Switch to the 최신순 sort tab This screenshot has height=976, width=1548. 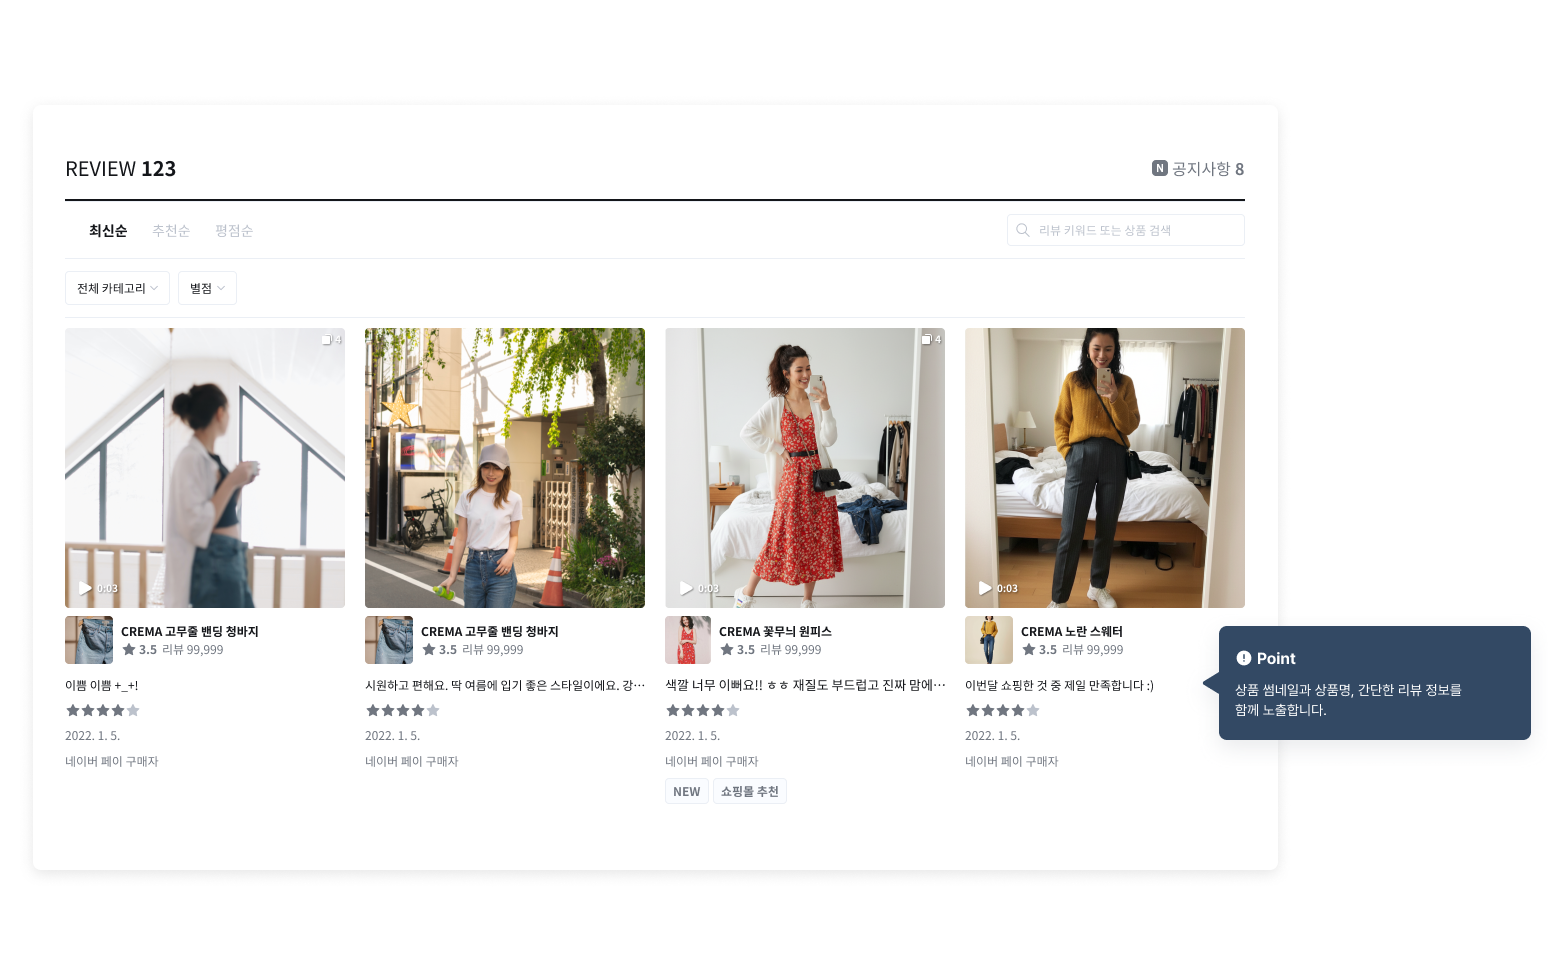pos(108,231)
